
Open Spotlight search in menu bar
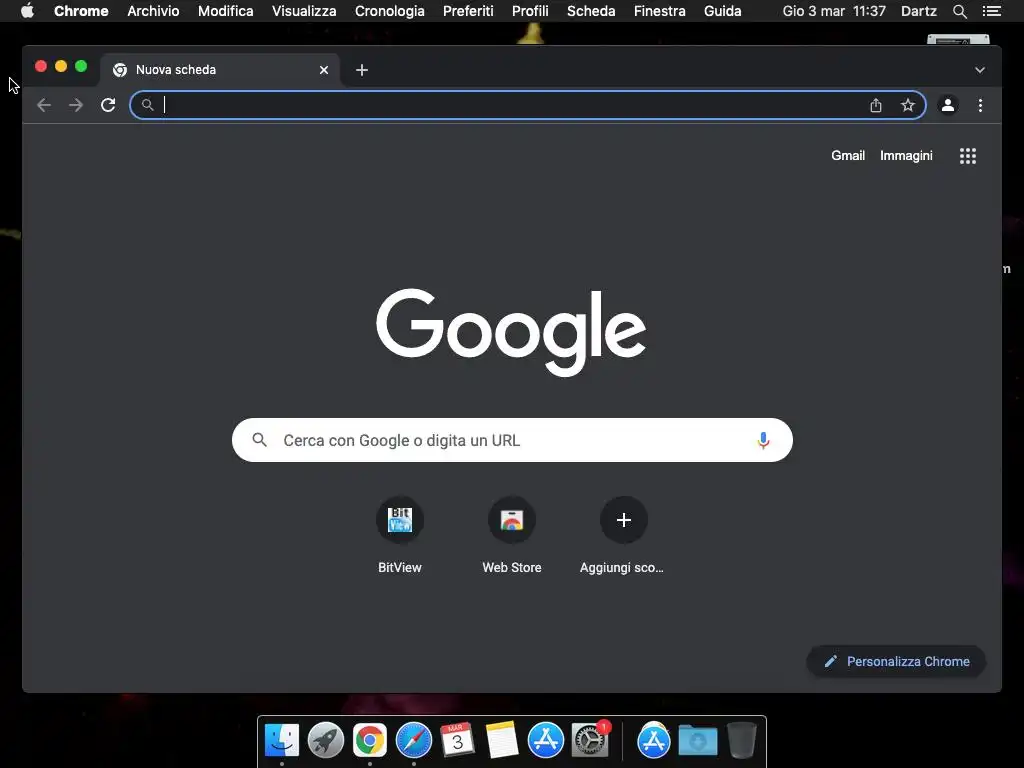point(959,11)
